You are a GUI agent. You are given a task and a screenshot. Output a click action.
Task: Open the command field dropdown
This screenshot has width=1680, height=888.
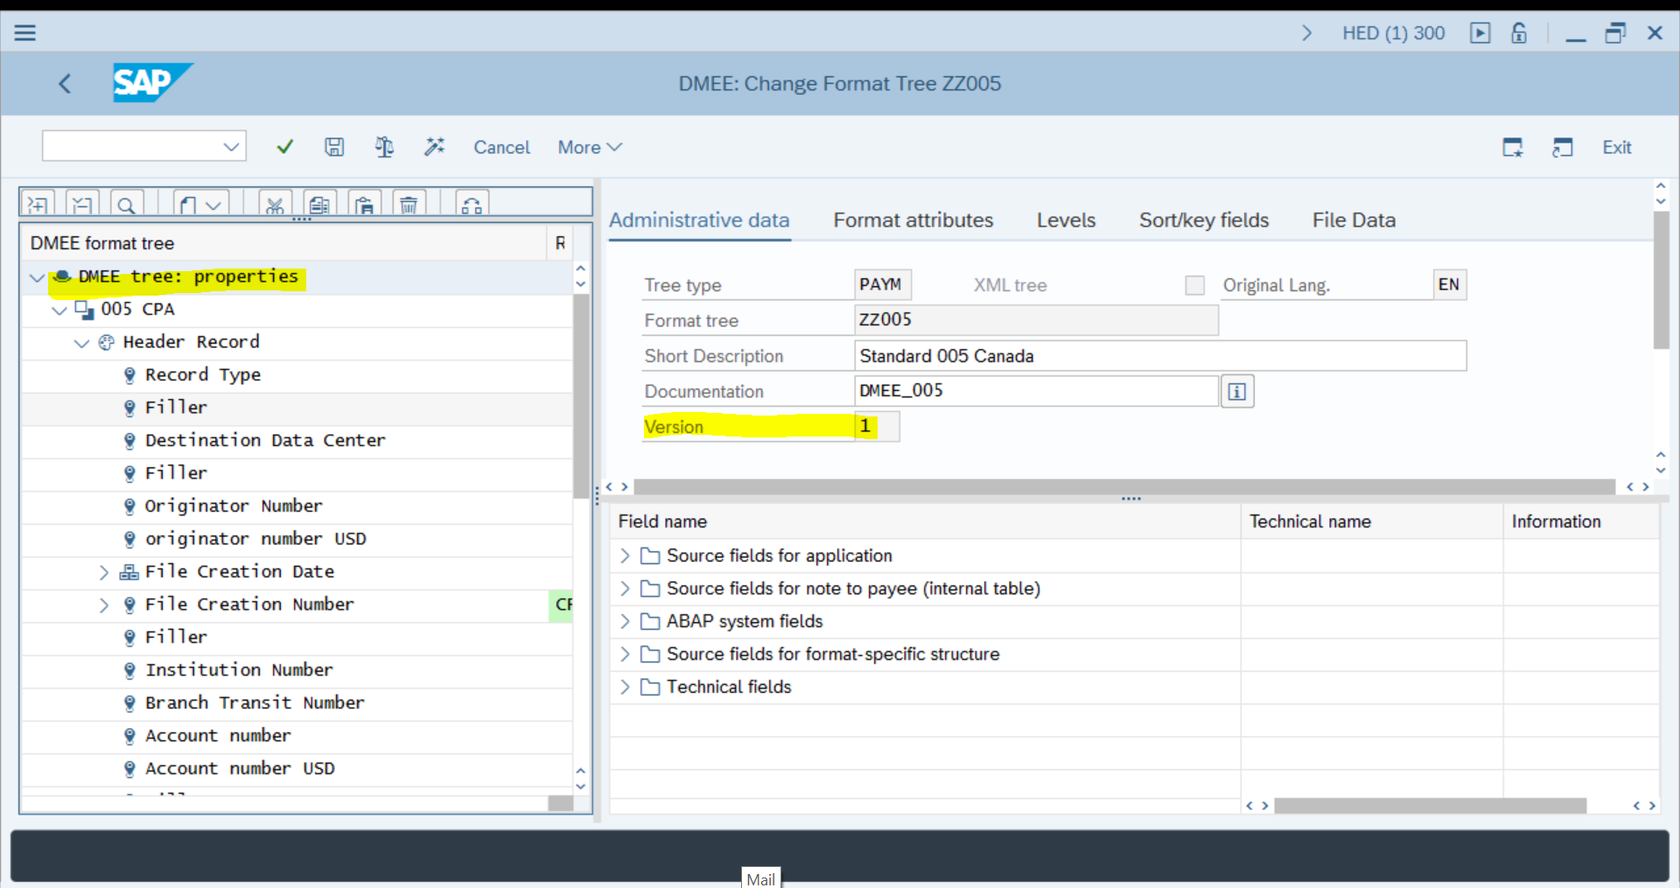click(231, 147)
